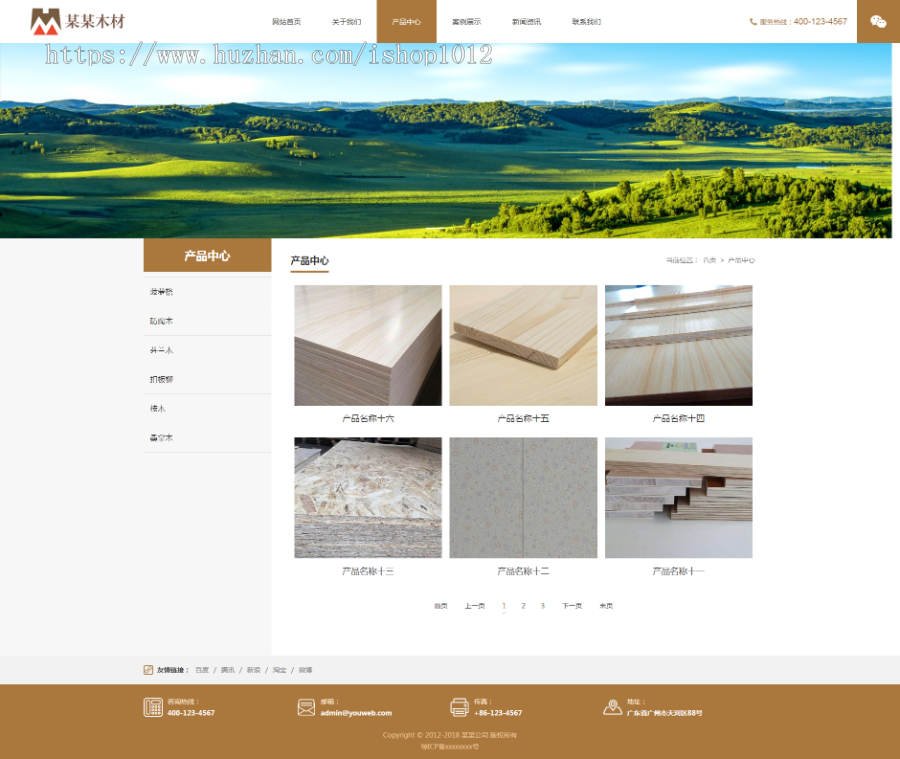The height and width of the screenshot is (759, 900).
Task: Go to page 3 via pagination
Action: coord(543,605)
